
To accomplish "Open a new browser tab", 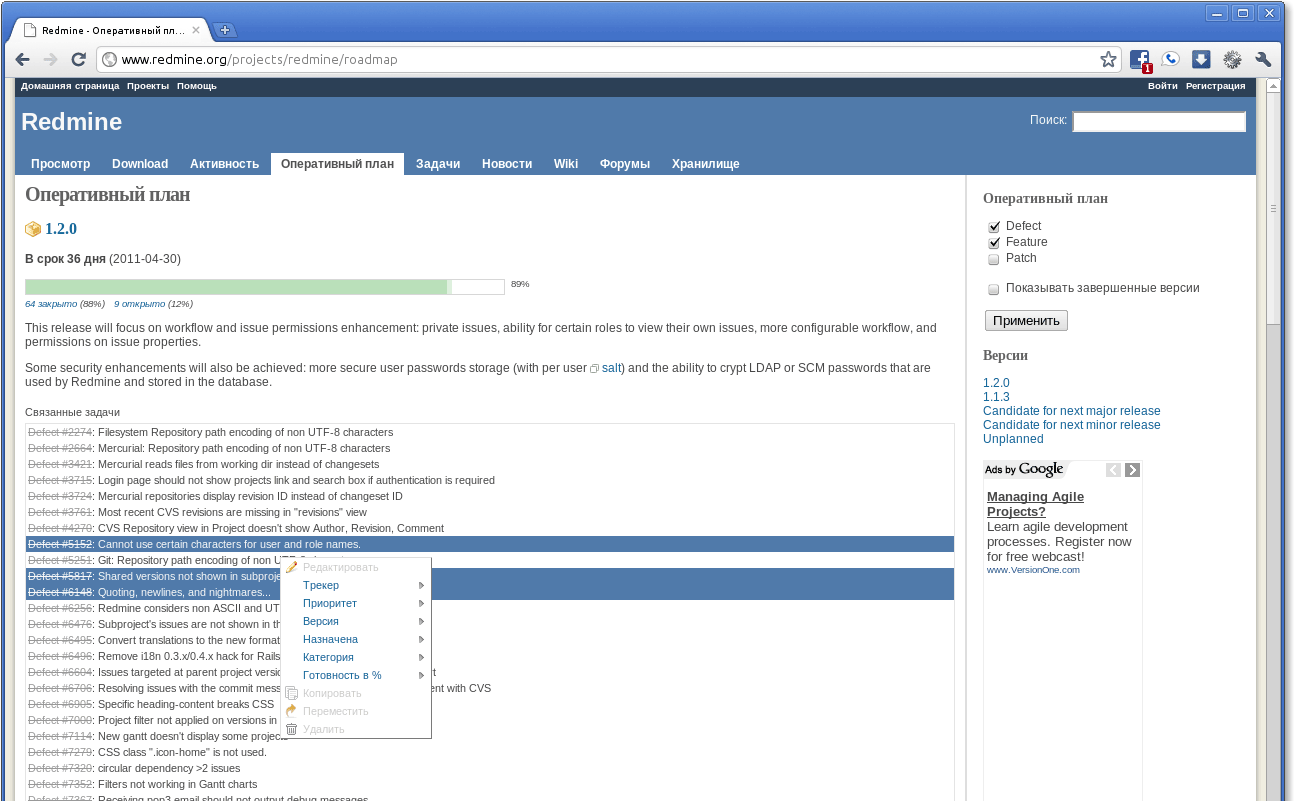I will pyautogui.click(x=225, y=30).
